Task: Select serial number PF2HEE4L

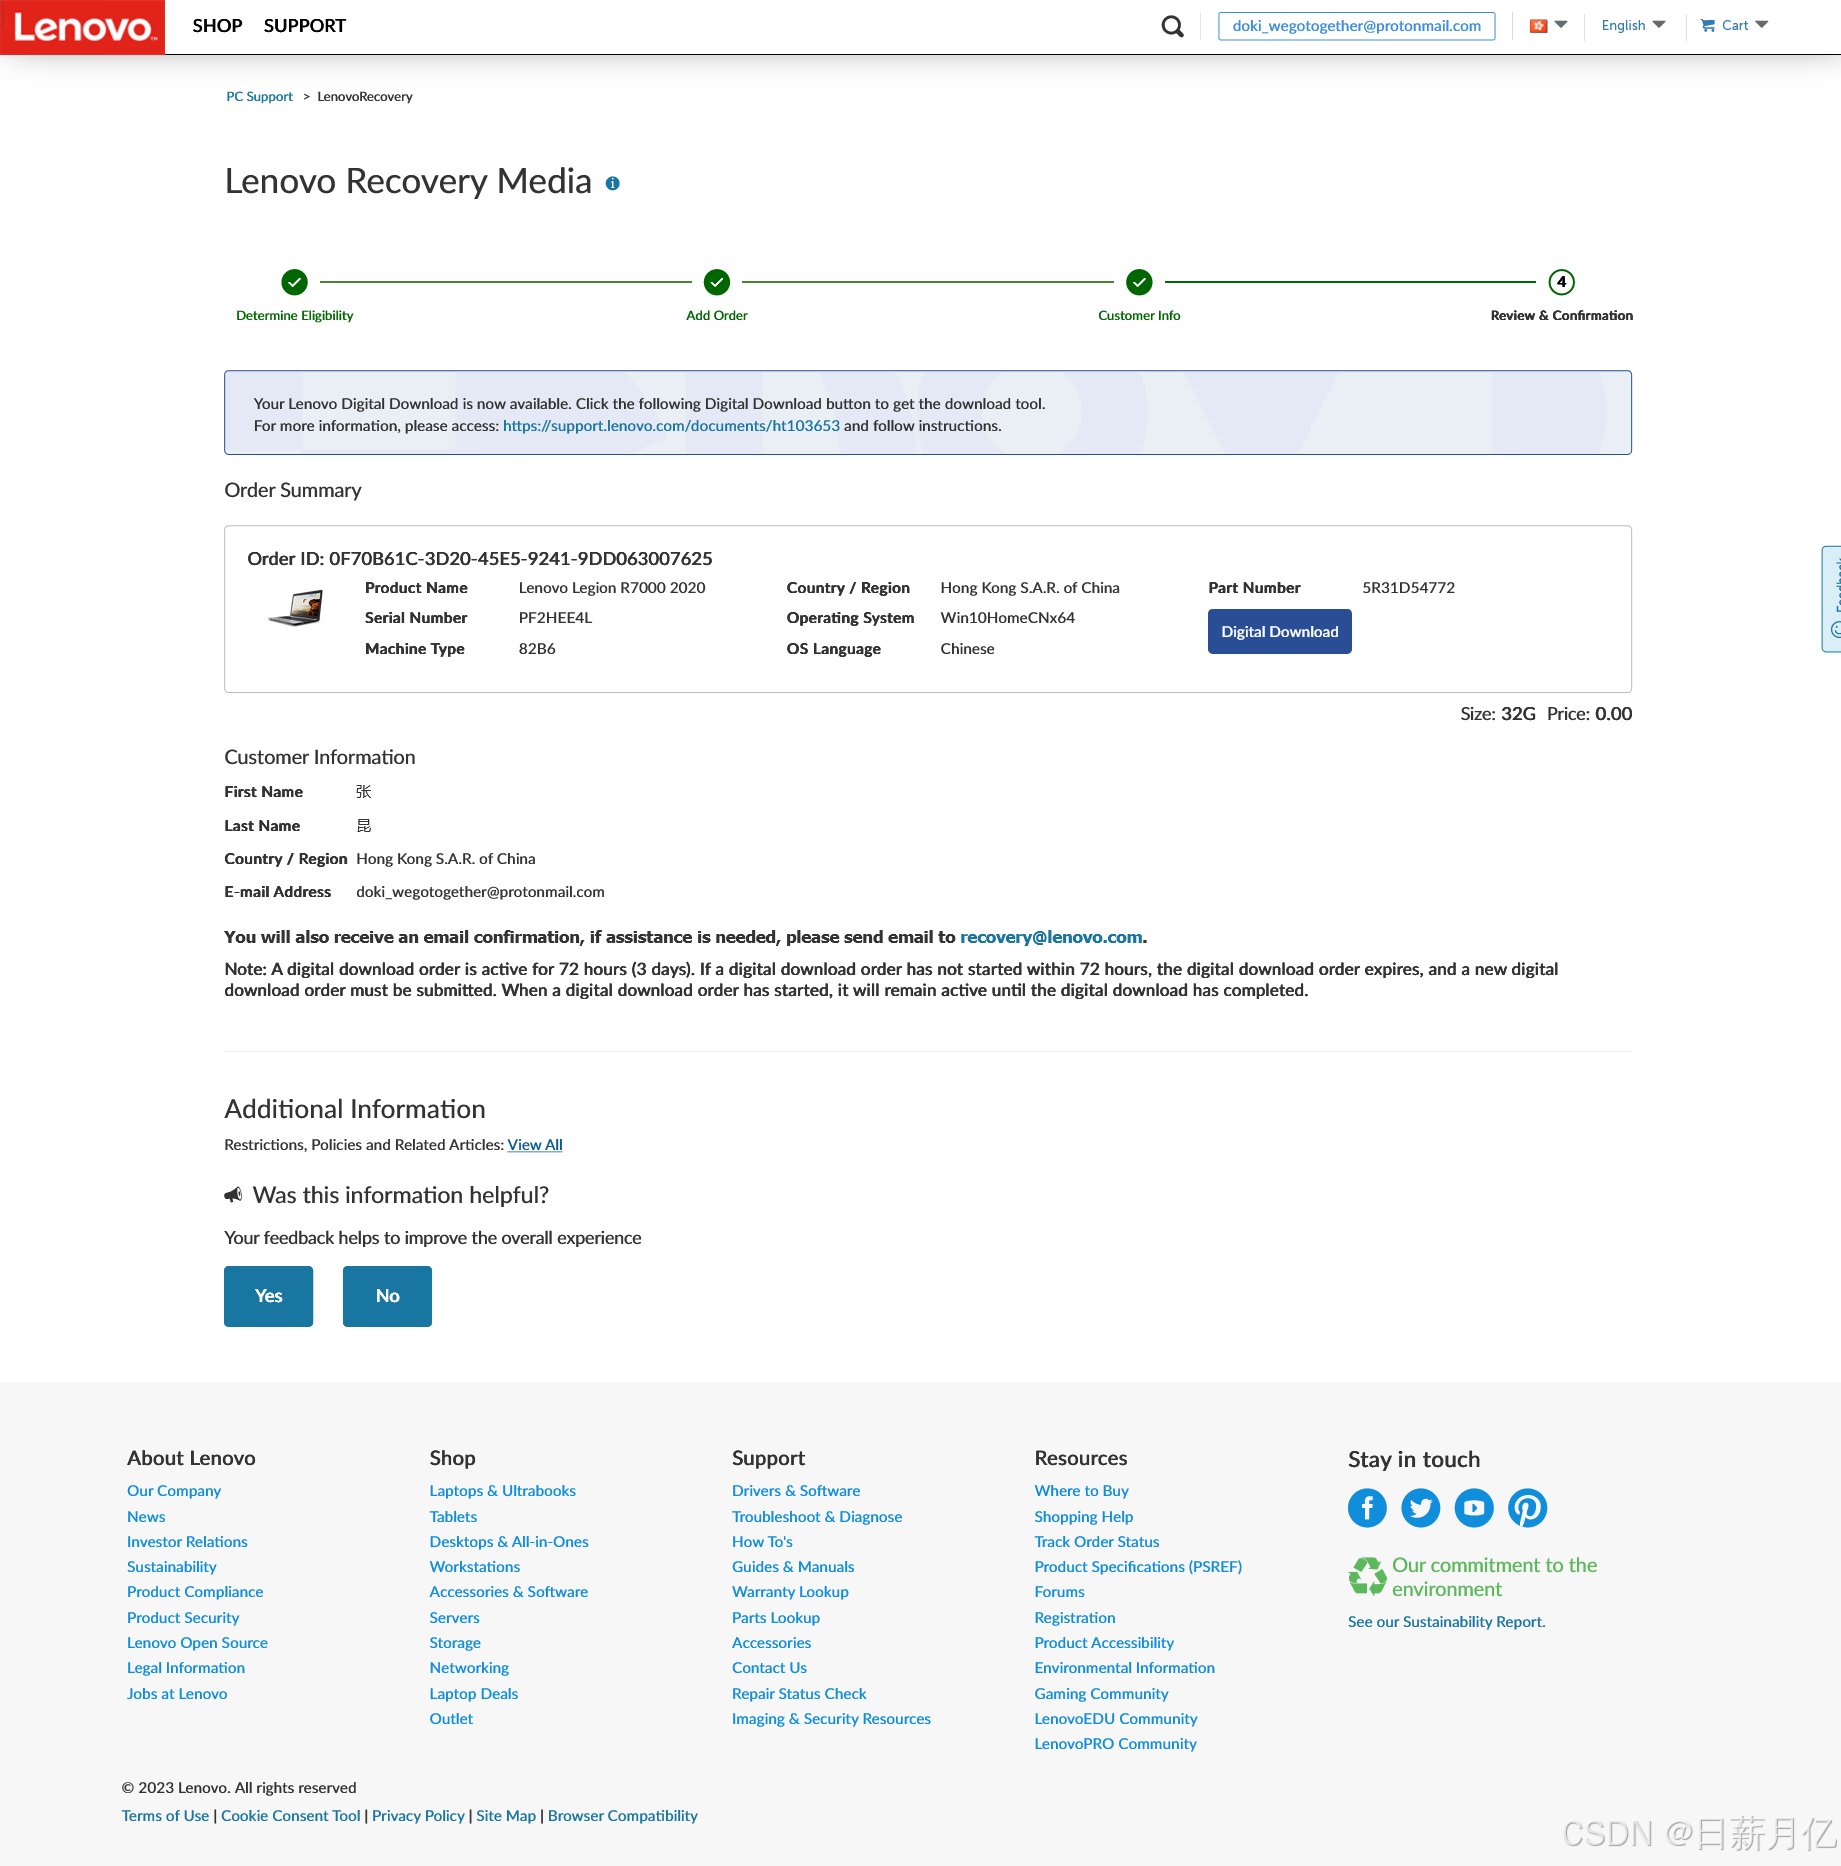Action: pos(555,618)
